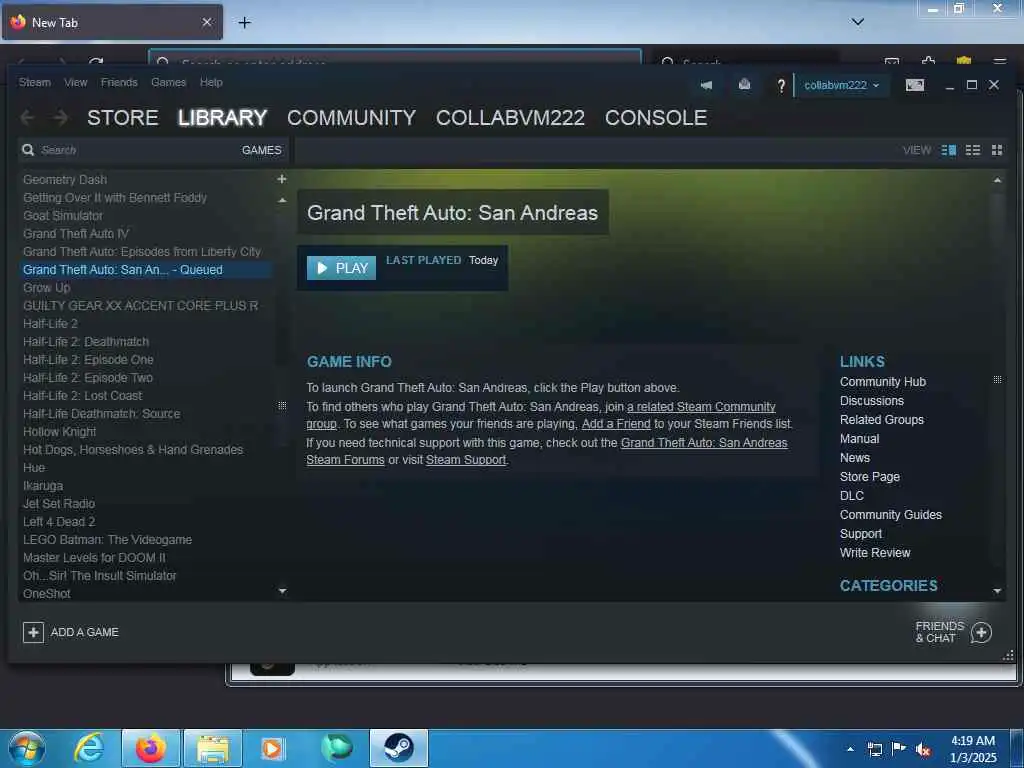Click the Steam help question mark icon
Image resolution: width=1024 pixels, height=768 pixels.
click(780, 86)
